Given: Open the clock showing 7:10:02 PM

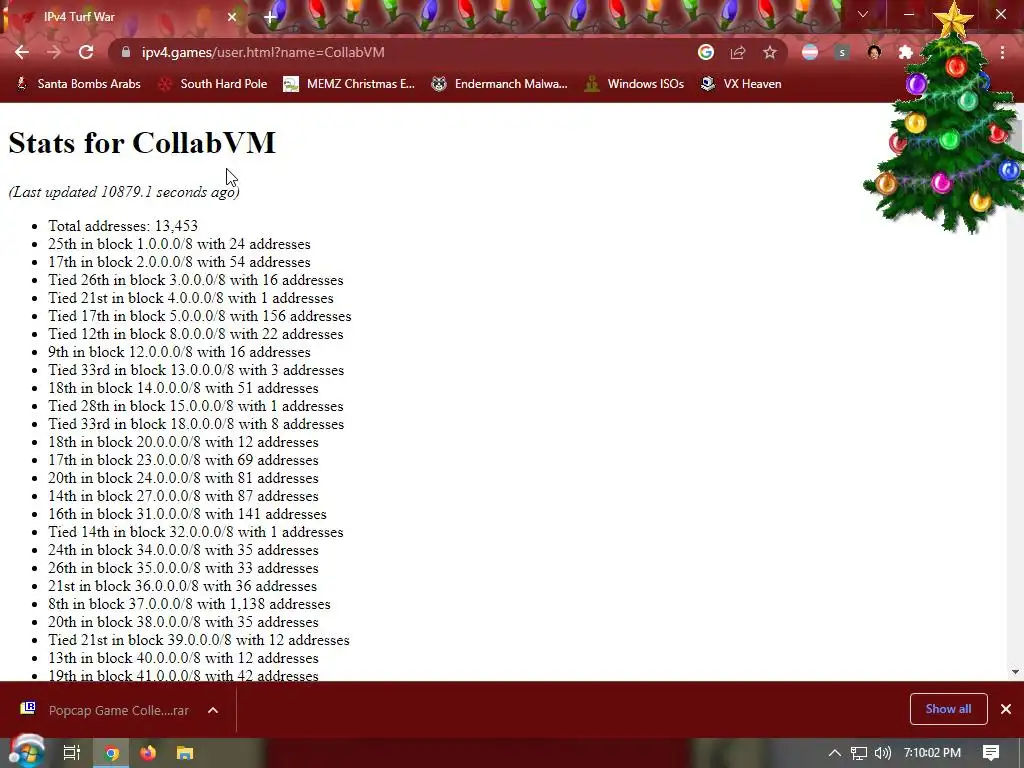Looking at the screenshot, I should (932, 753).
